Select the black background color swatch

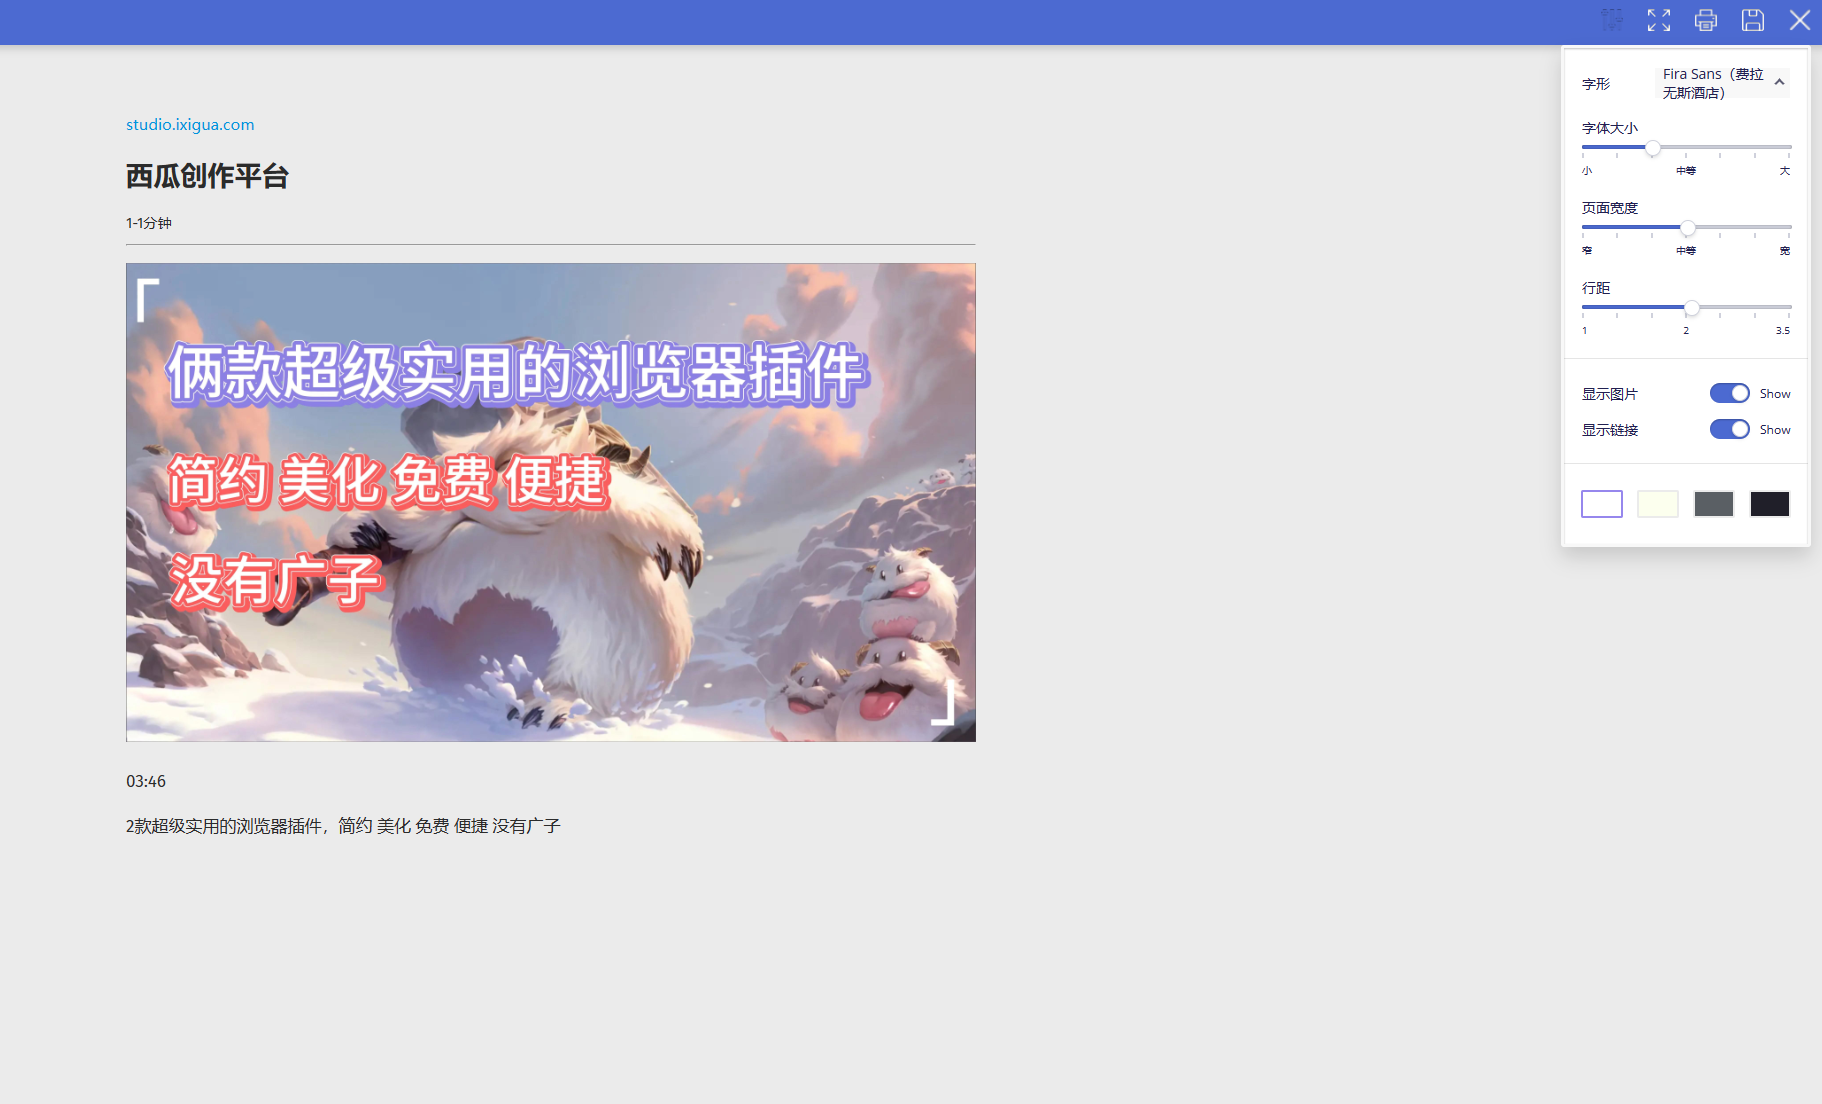(x=1770, y=504)
